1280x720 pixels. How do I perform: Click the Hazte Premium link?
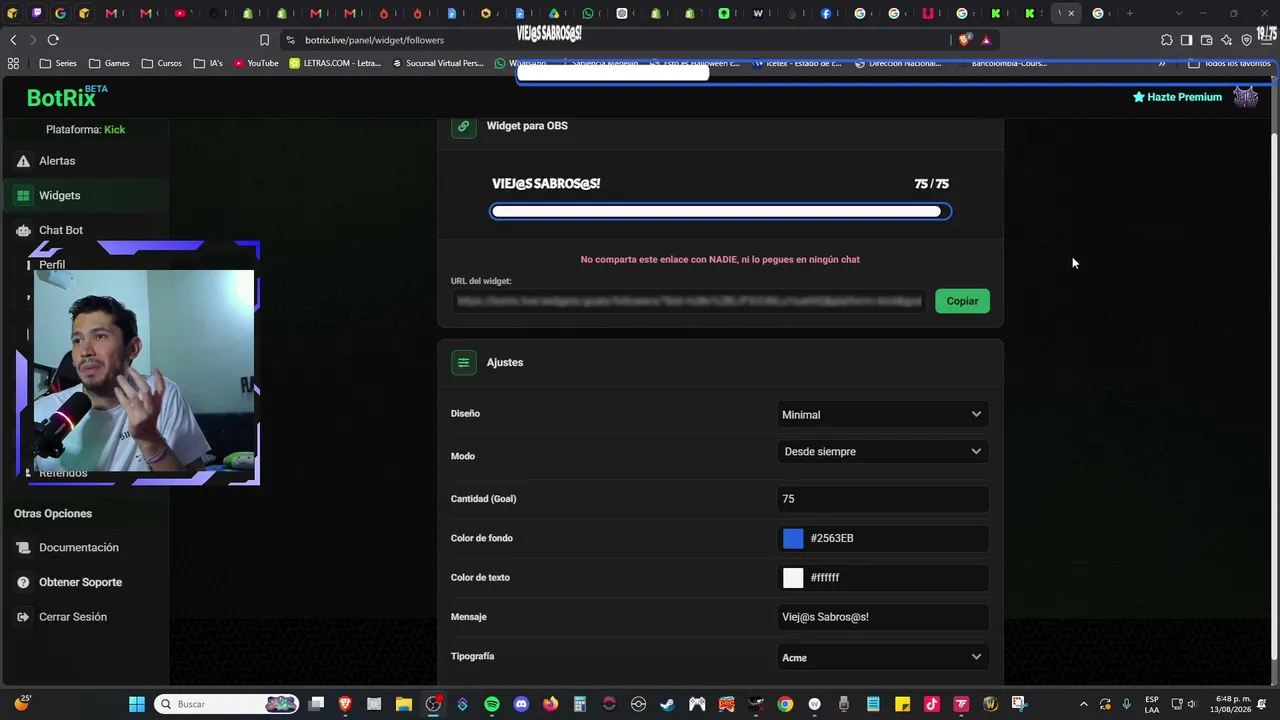pyautogui.click(x=1177, y=97)
